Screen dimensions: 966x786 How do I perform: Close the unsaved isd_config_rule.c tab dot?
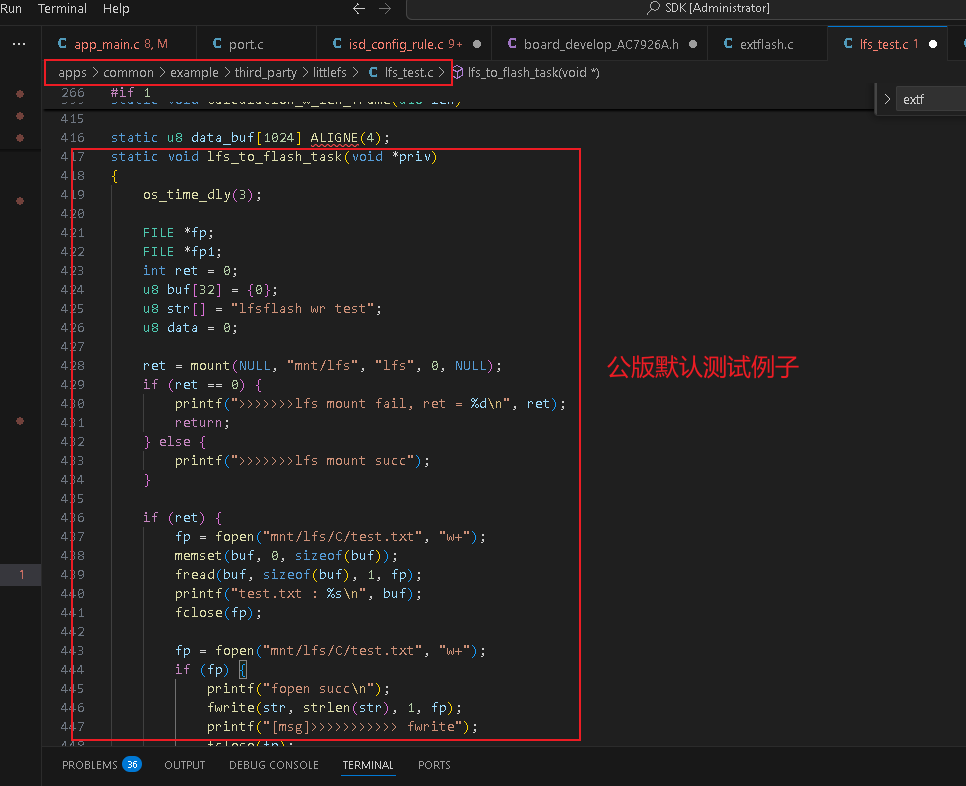pos(477,44)
